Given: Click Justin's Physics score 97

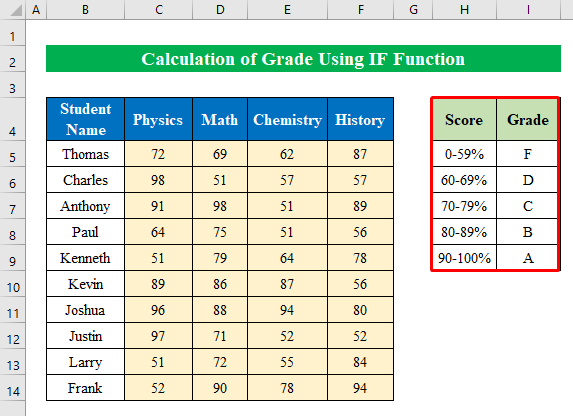Looking at the screenshot, I should click(x=158, y=336).
